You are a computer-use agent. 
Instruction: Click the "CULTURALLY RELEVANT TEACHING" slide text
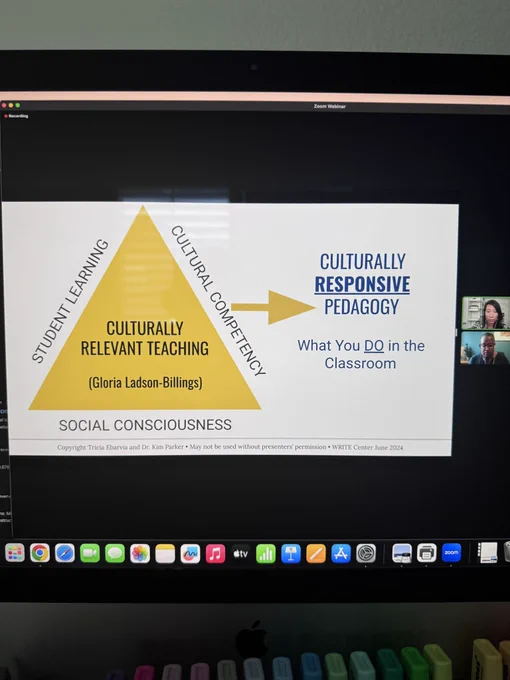145,338
